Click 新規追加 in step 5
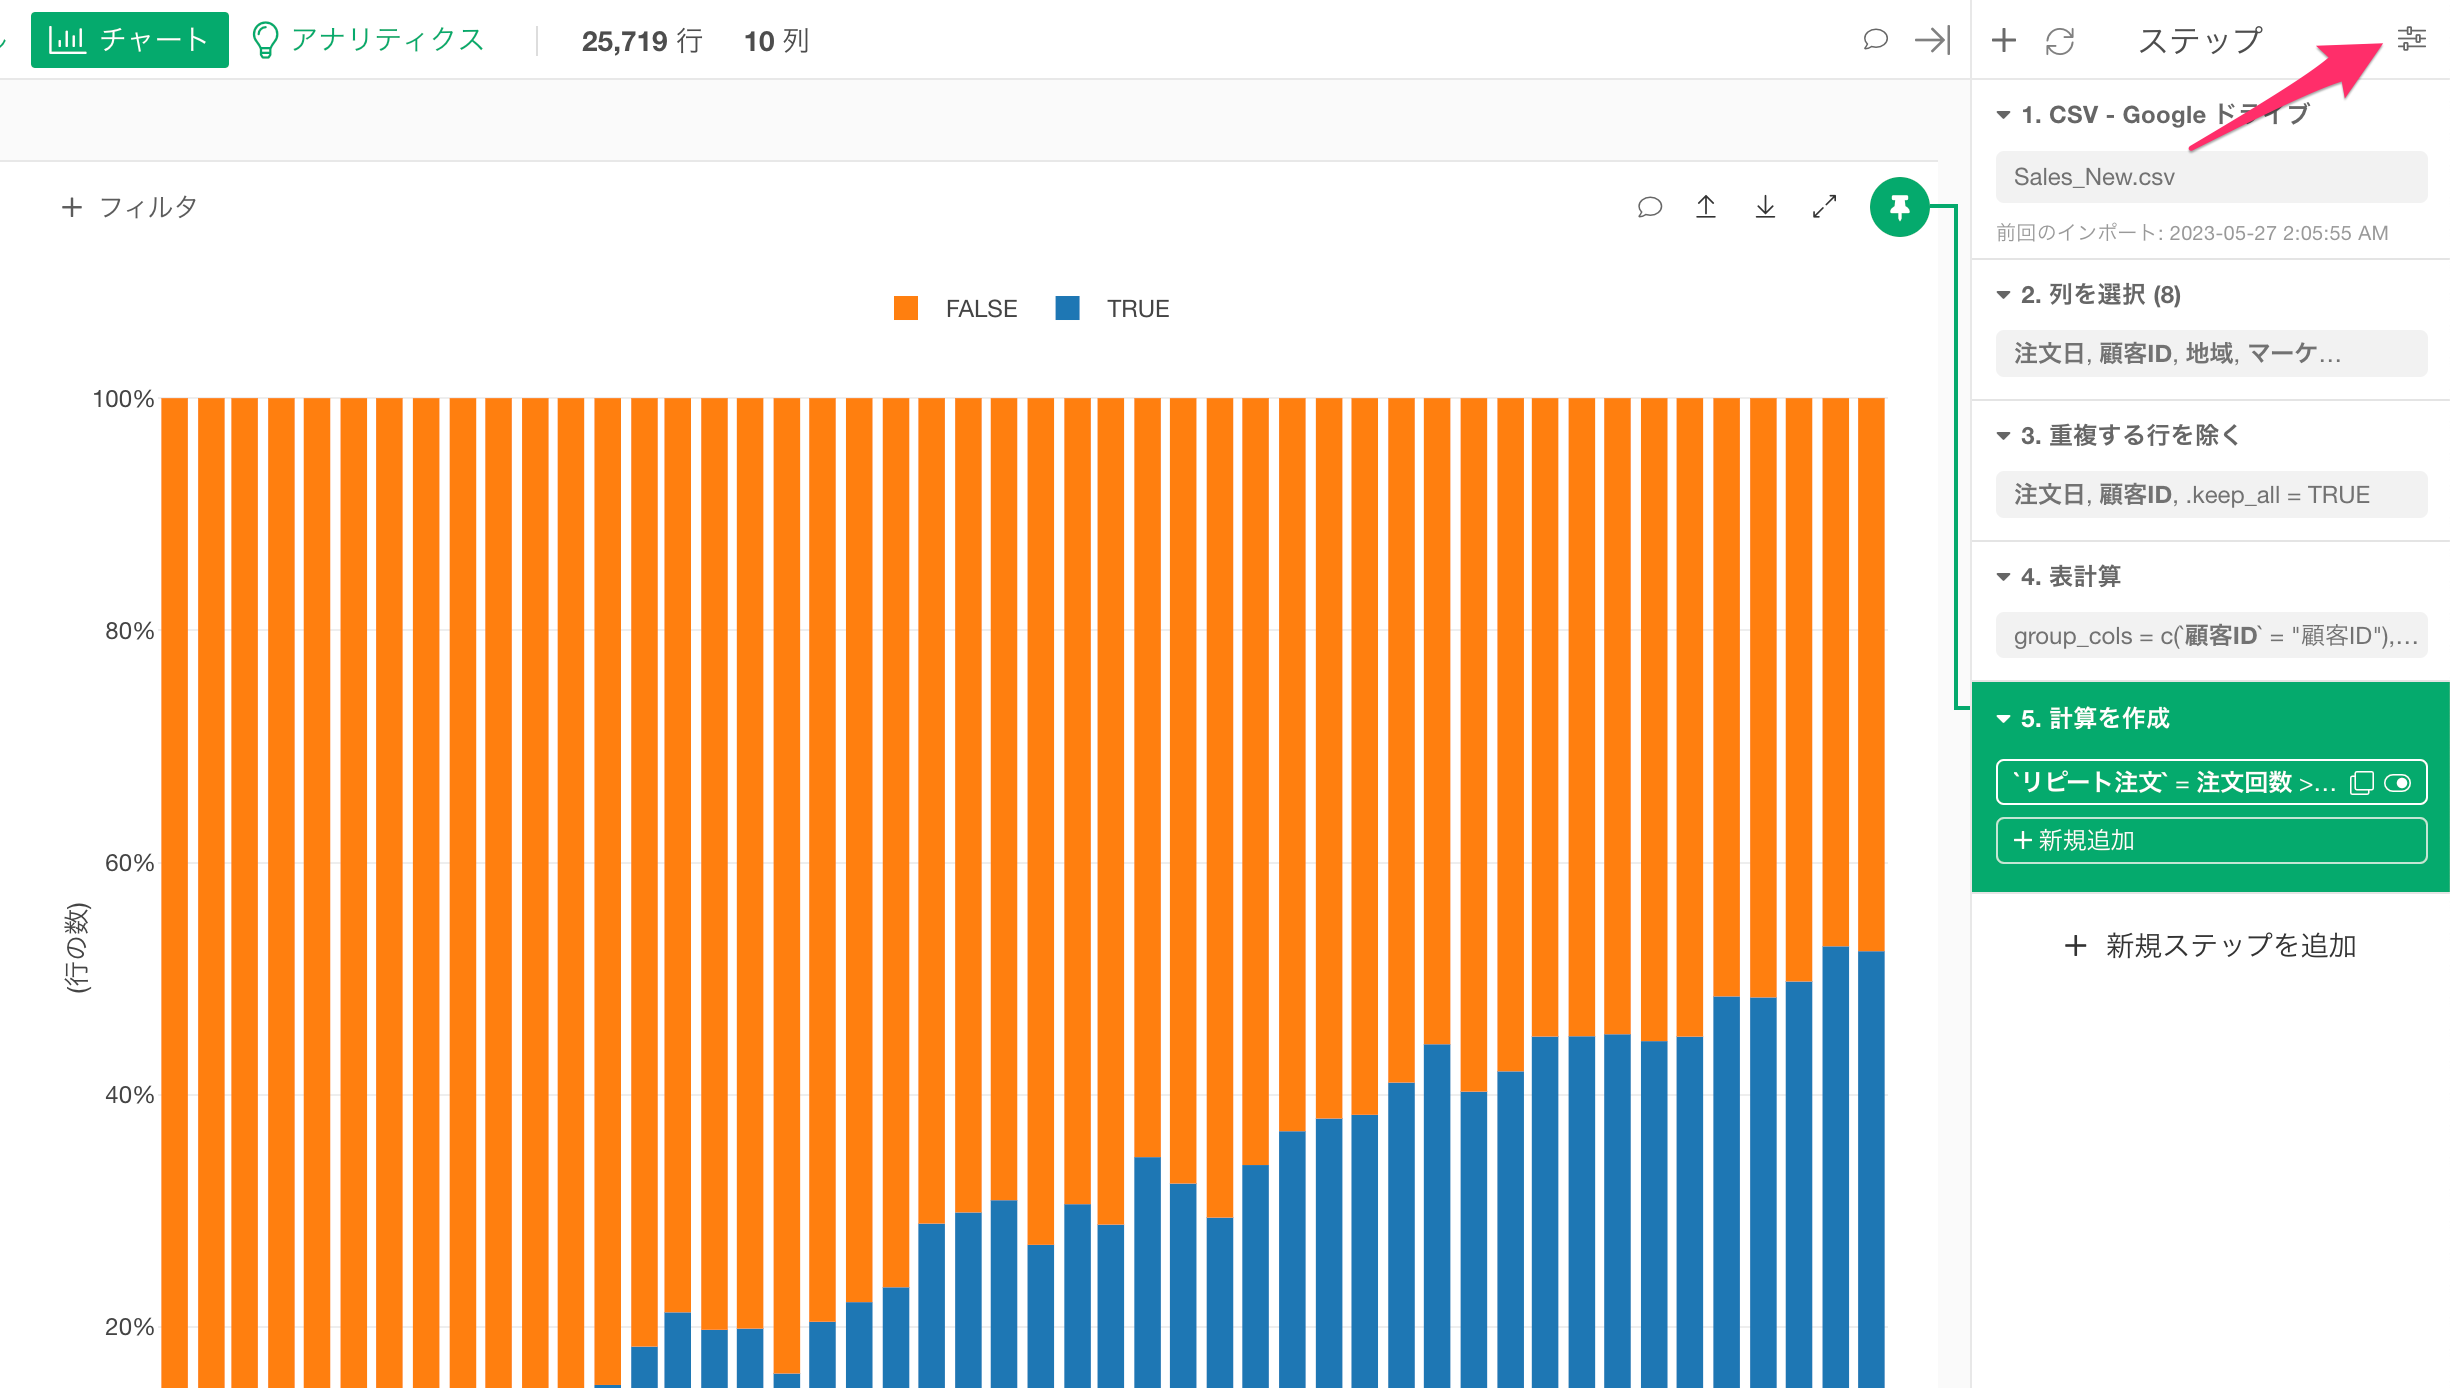 click(x=2211, y=840)
